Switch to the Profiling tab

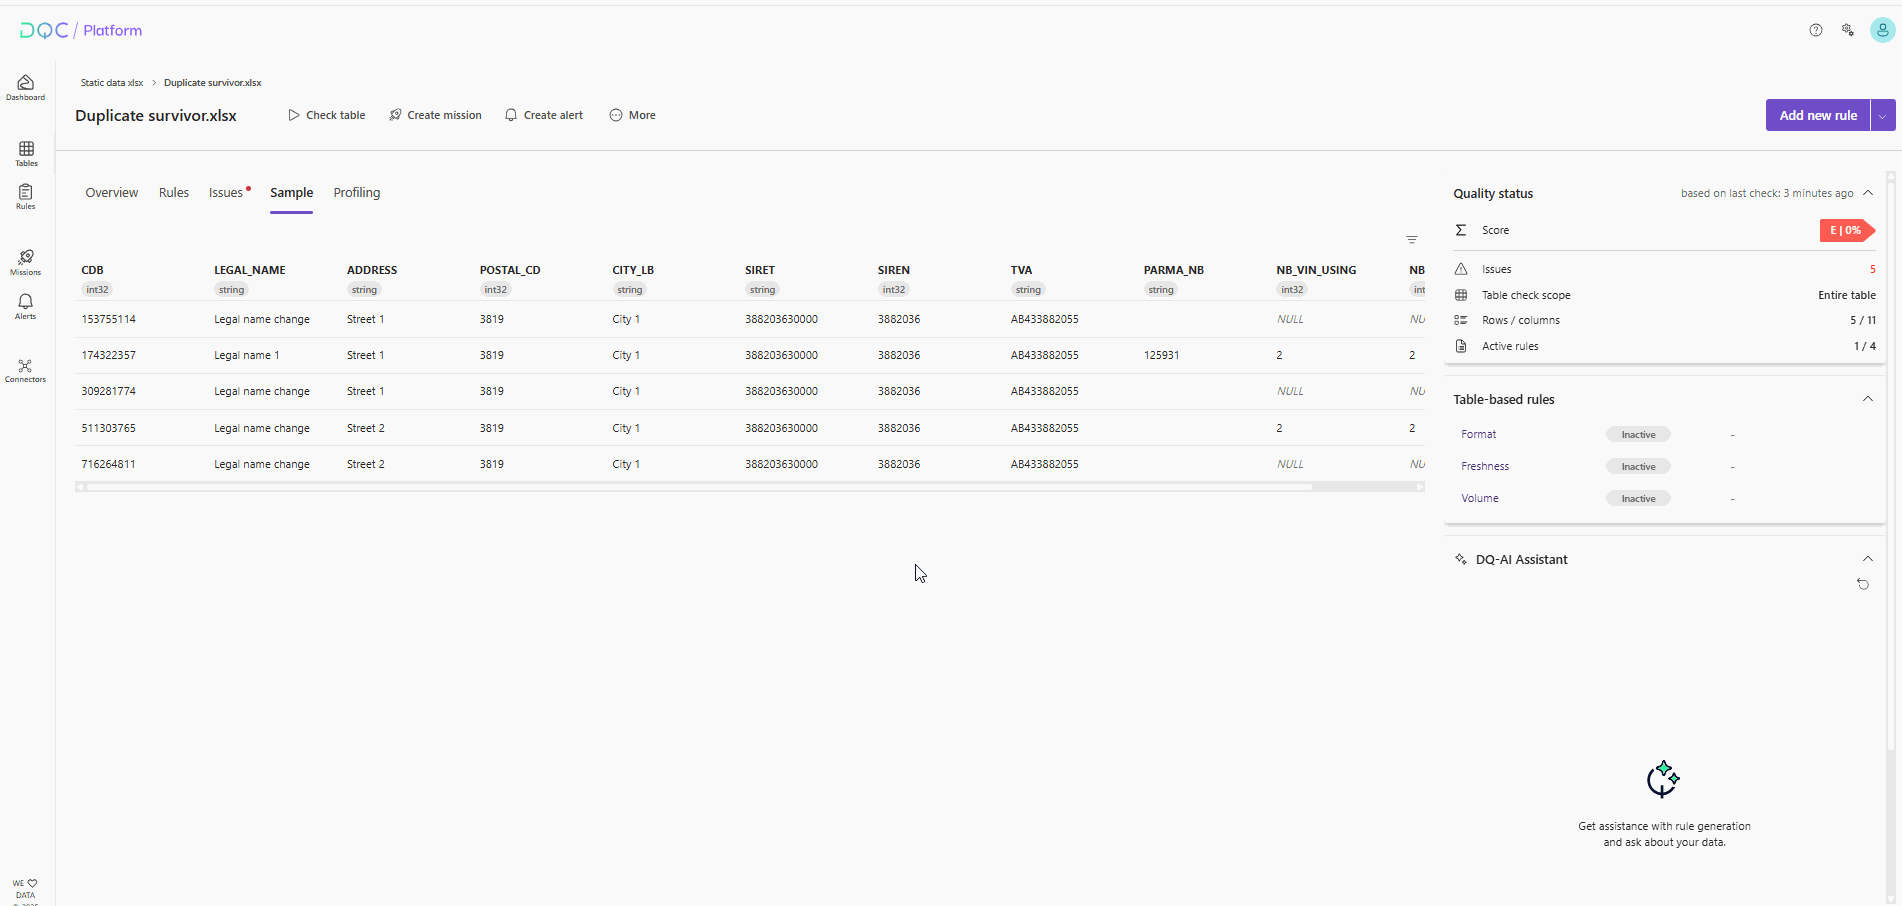(x=357, y=193)
